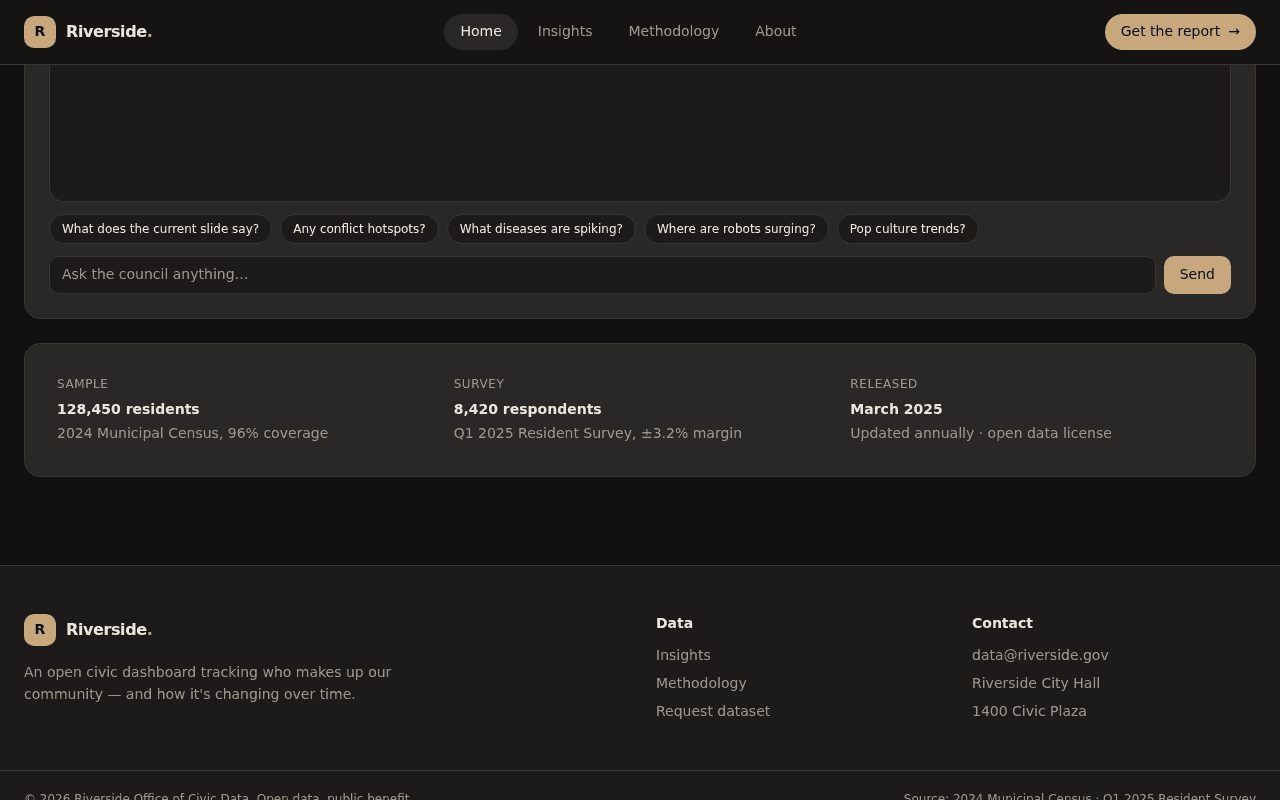Viewport: 1280px width, 800px height.
Task: Click the Riverside brand name in header
Action: pos(109,32)
